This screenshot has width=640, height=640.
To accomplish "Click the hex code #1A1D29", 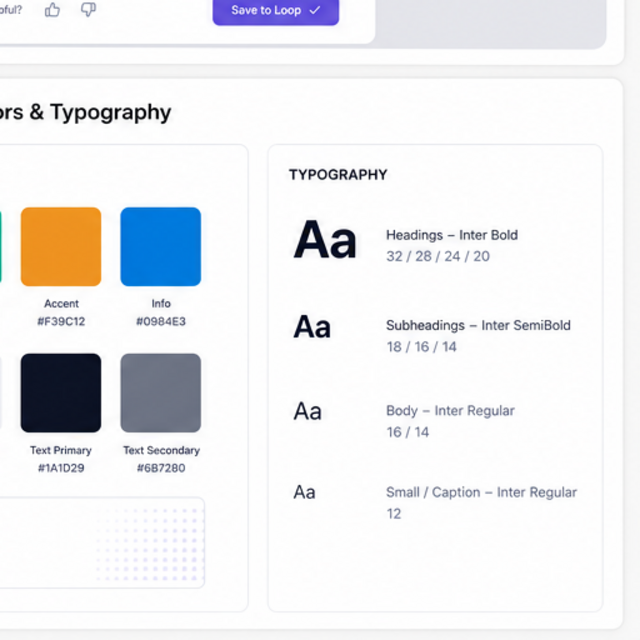I will 61,468.
